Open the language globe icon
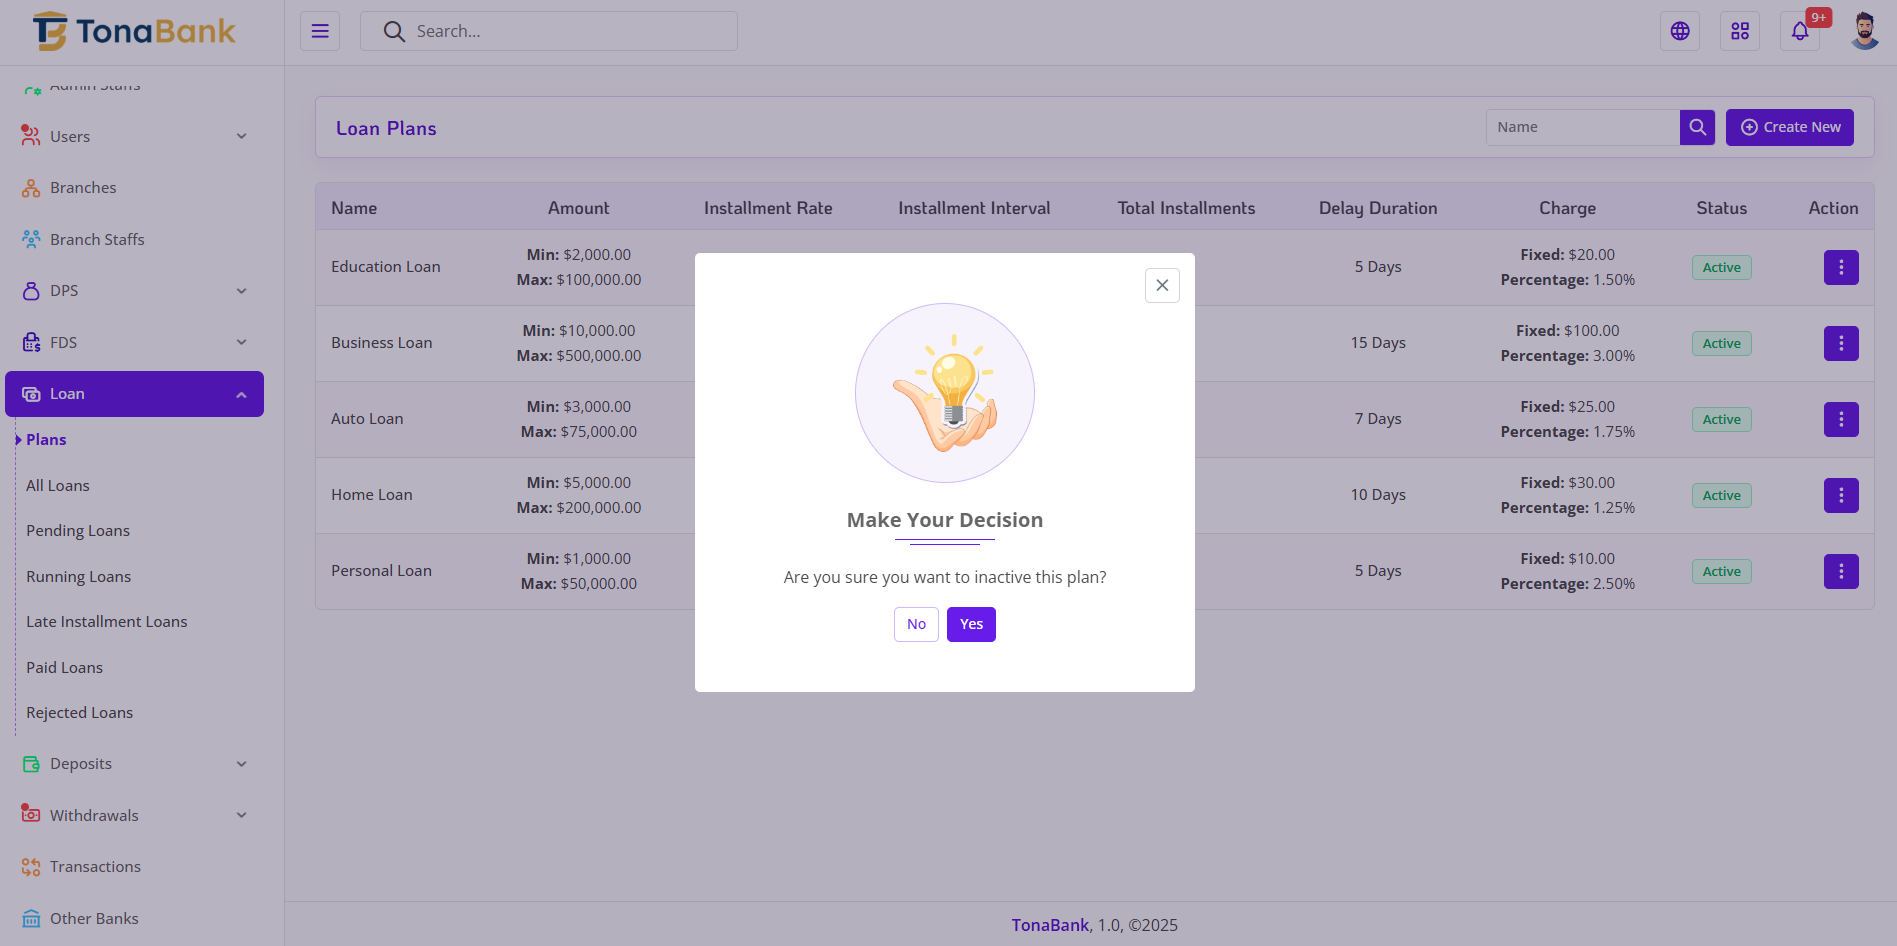The image size is (1897, 946). pyautogui.click(x=1680, y=31)
